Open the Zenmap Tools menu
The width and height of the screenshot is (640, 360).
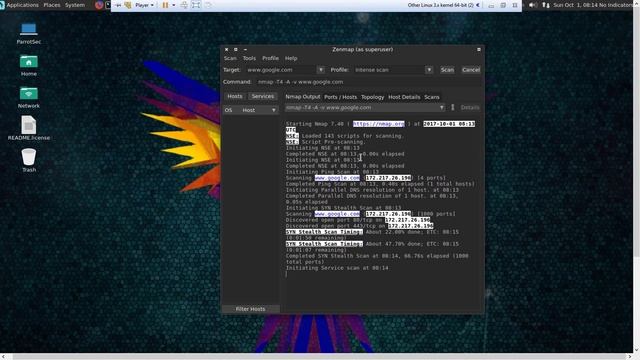pyautogui.click(x=249, y=58)
